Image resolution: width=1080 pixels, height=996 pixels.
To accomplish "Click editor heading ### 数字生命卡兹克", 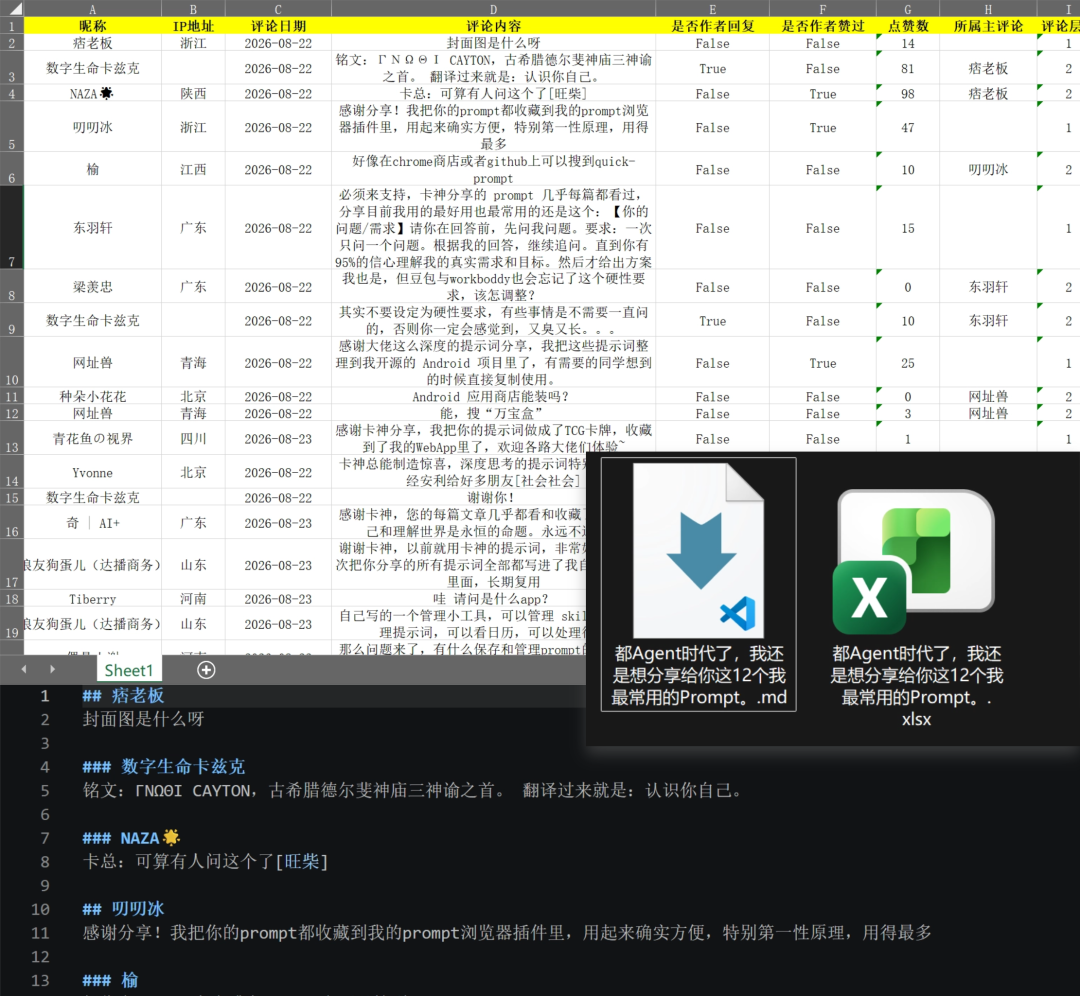I will 164,767.
